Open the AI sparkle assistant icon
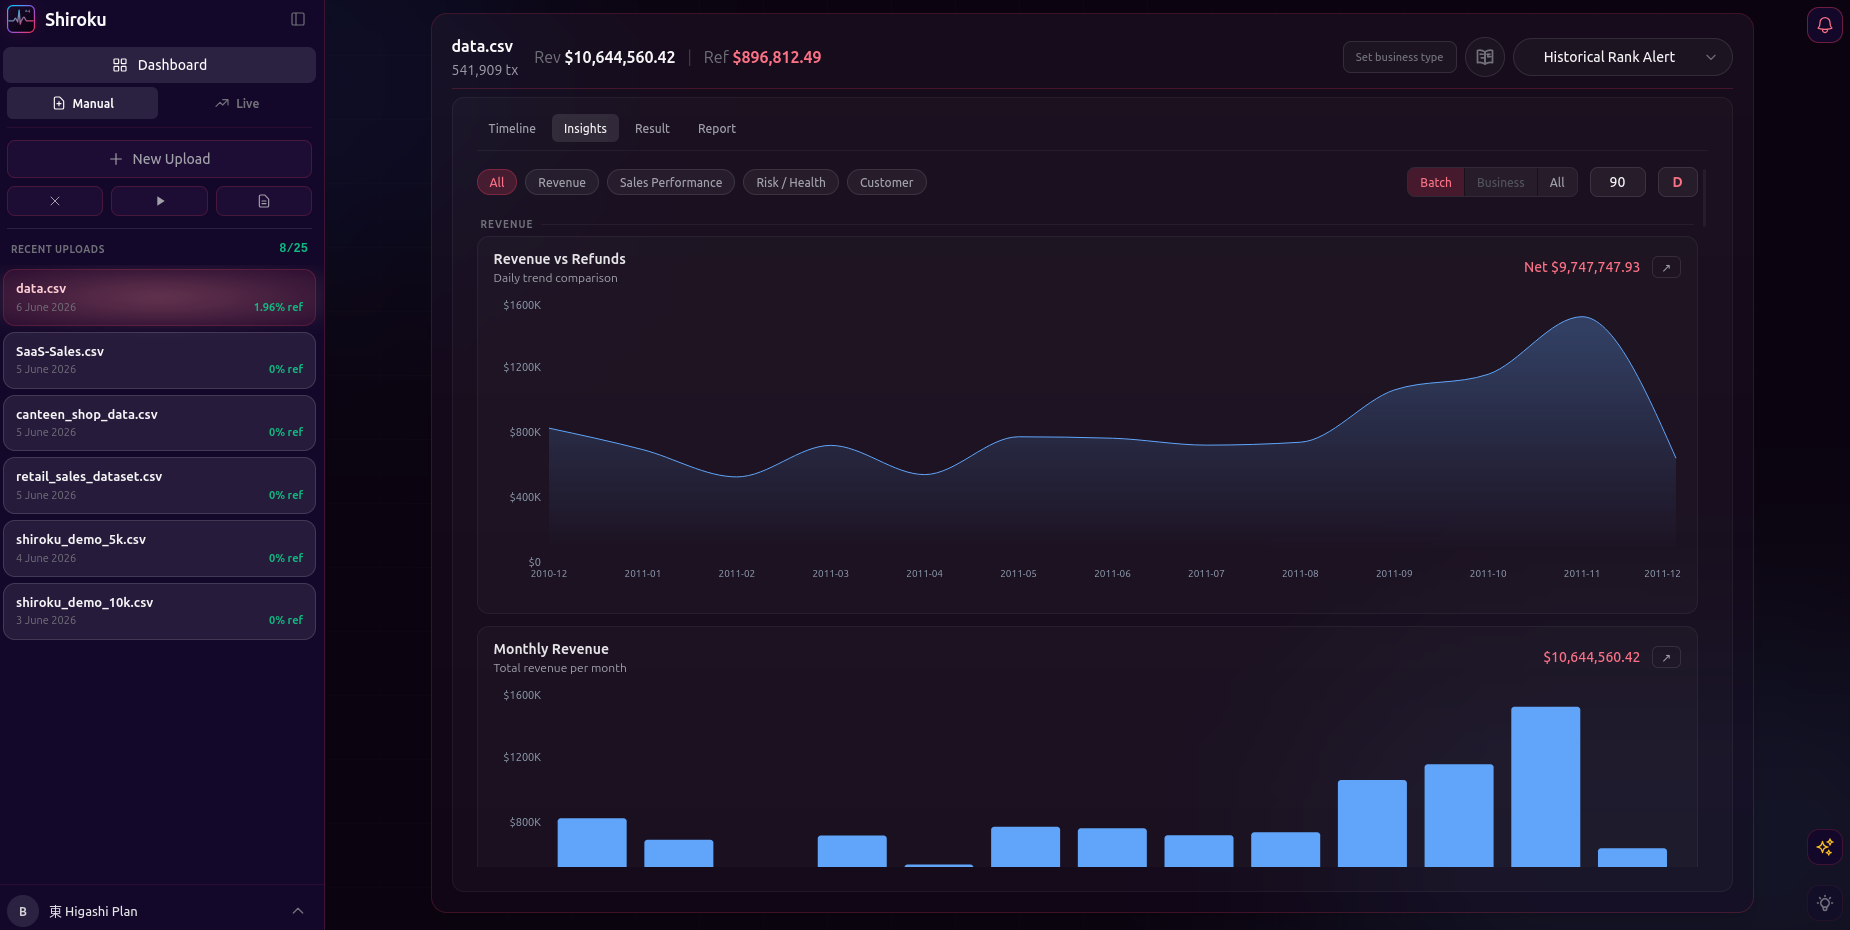This screenshot has width=1850, height=930. [x=1824, y=847]
